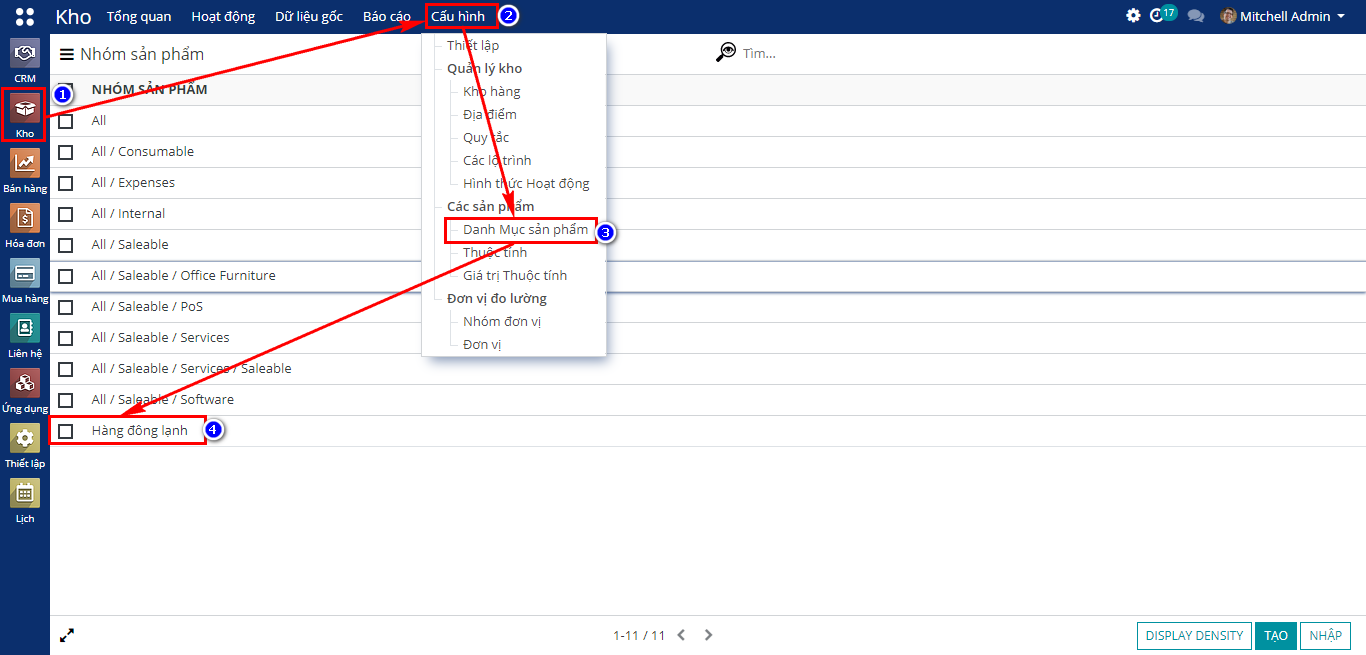The width and height of the screenshot is (1366, 655).
Task: Go to previous page with left chevron
Action: tap(681, 635)
